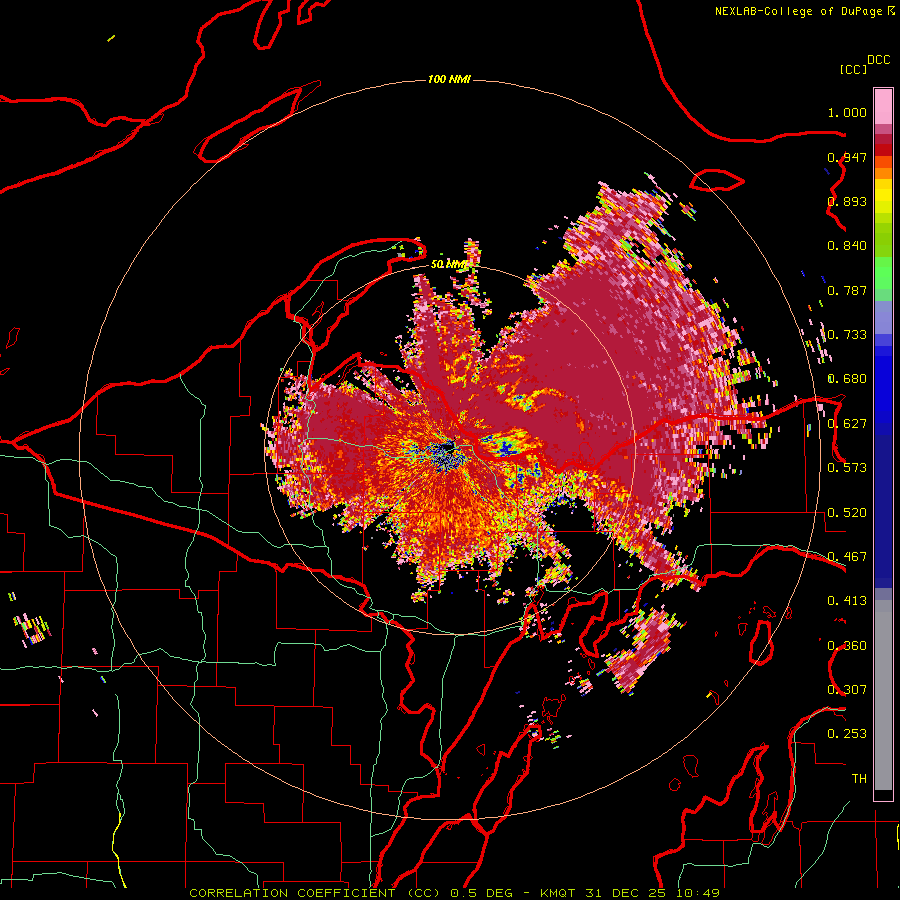Image resolution: width=900 pixels, height=900 pixels.
Task: Click the 0.787 scale value
Action: tap(847, 290)
